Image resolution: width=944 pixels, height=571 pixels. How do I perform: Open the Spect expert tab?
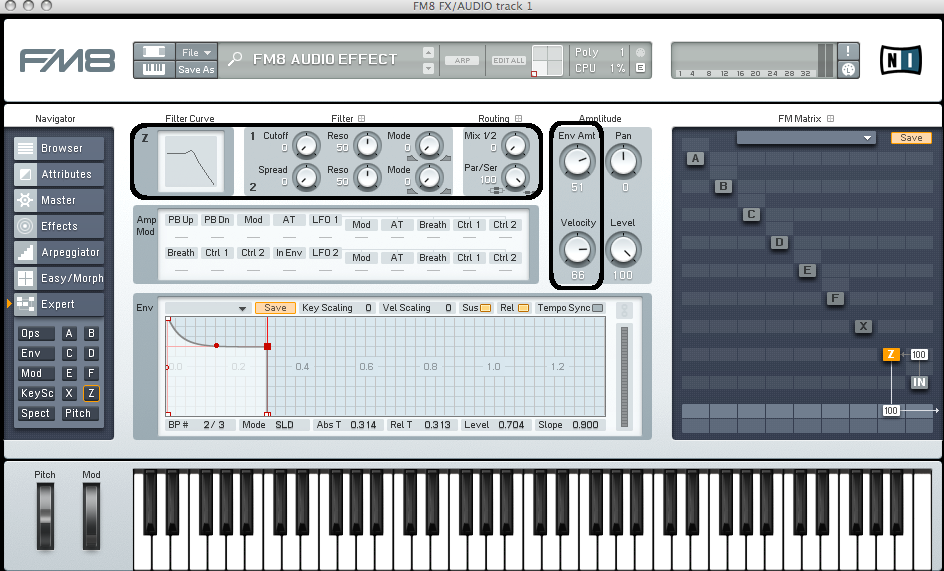point(36,413)
